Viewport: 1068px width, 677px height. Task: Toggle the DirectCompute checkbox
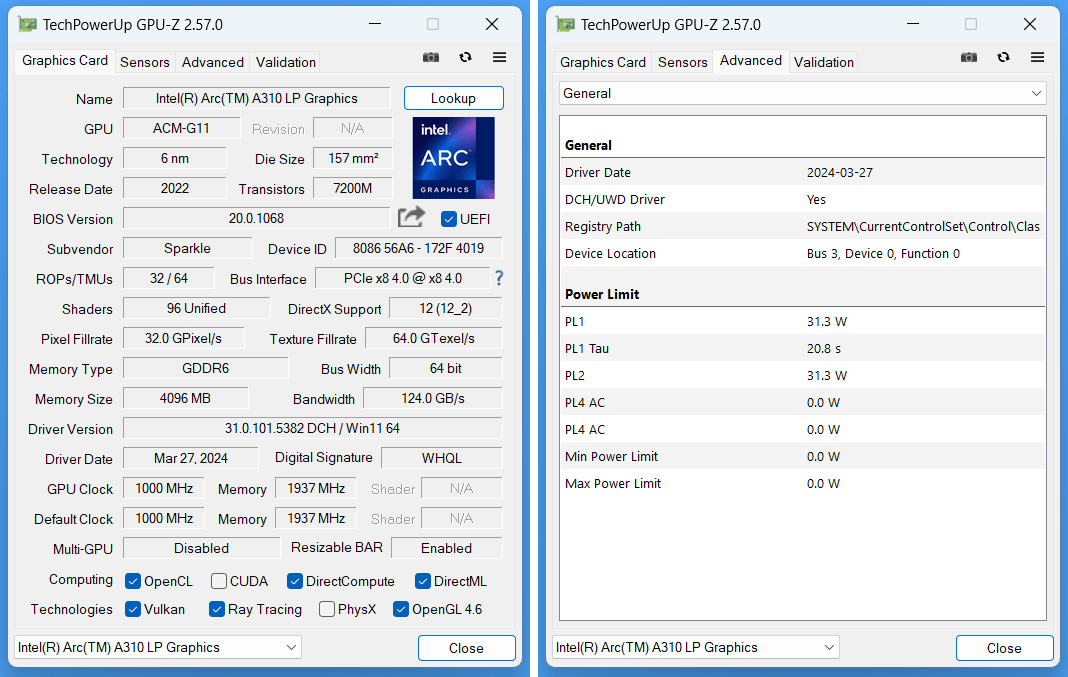click(295, 581)
